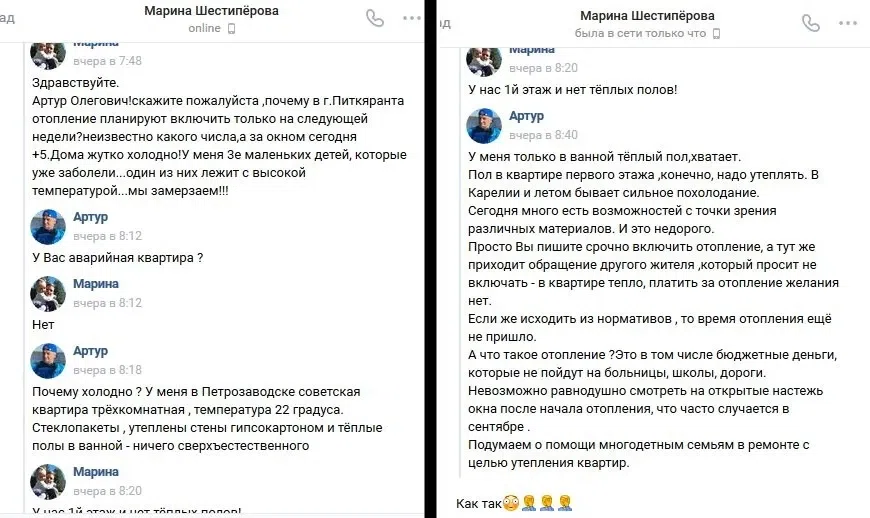Click mobile device icon beside online status
Screen dimensions: 870x518
[232, 29]
